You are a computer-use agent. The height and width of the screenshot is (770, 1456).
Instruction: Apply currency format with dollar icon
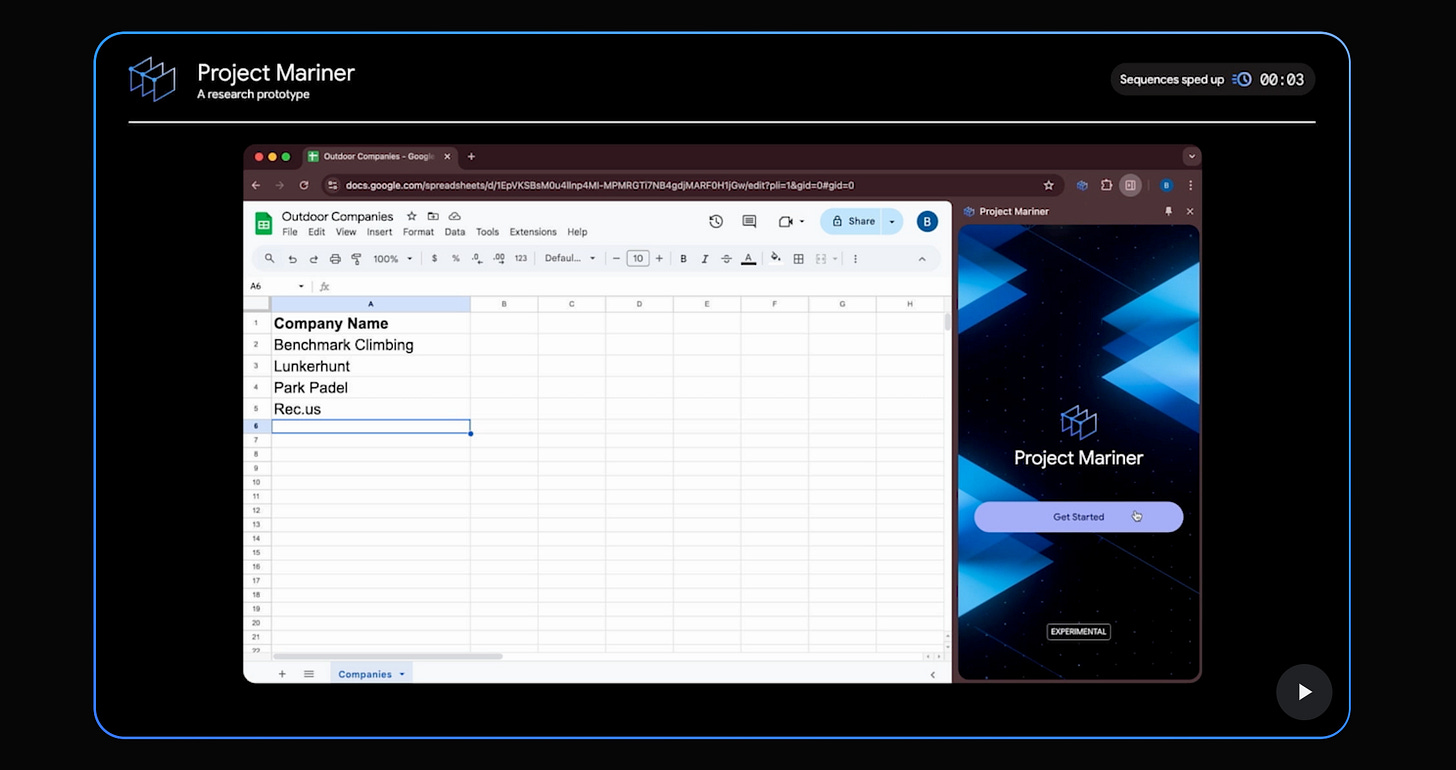pos(434,258)
